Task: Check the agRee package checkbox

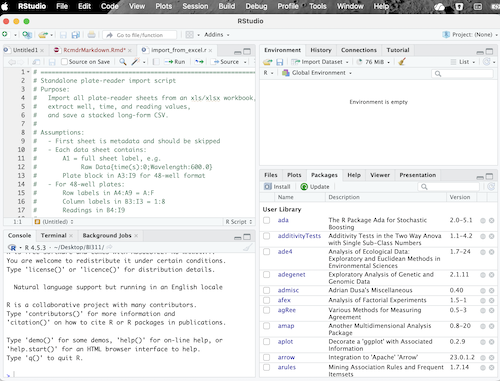Action: (x=266, y=310)
